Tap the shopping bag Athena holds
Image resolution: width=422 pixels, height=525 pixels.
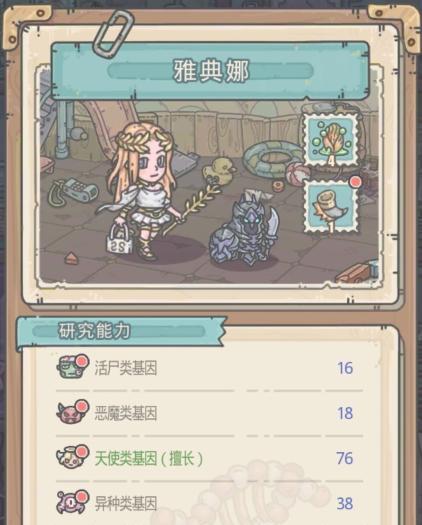[x=120, y=239]
